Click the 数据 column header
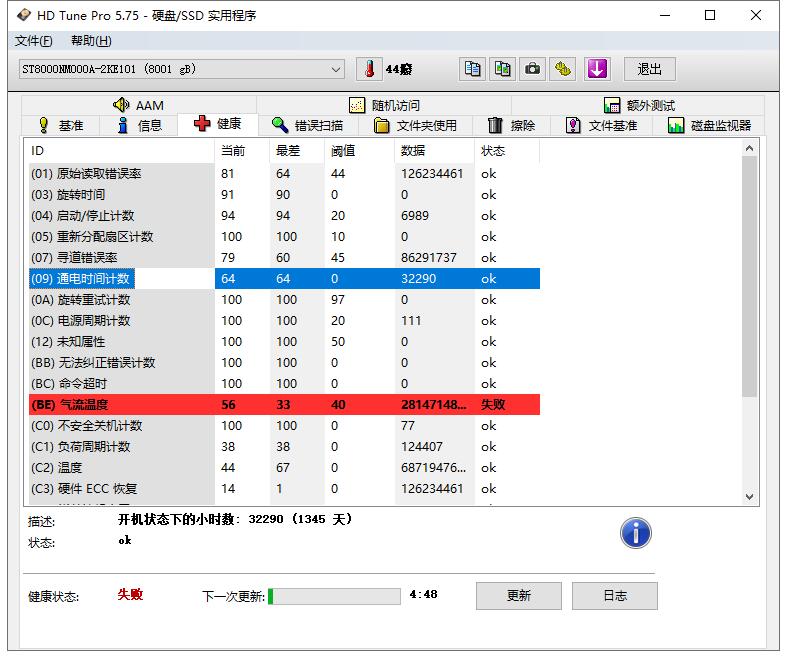The width and height of the screenshot is (787, 658). click(x=434, y=151)
